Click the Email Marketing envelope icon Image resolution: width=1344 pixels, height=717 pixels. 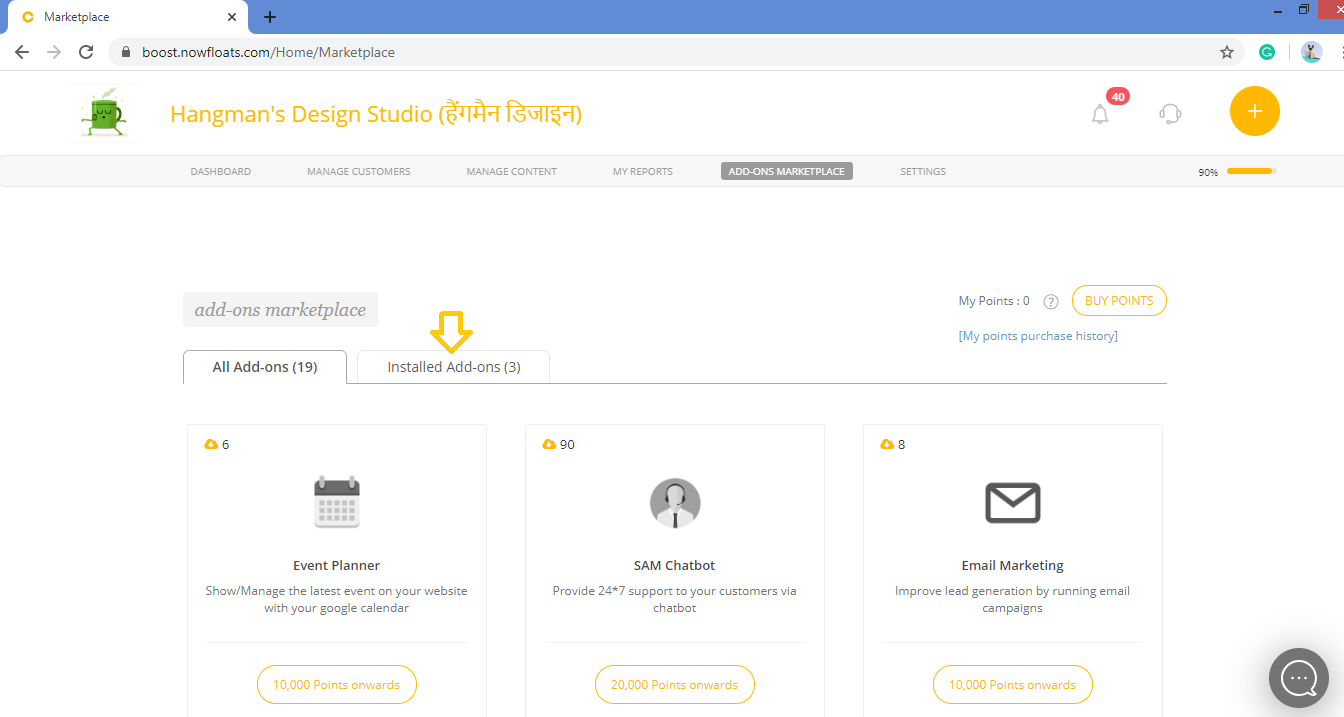click(x=1012, y=503)
